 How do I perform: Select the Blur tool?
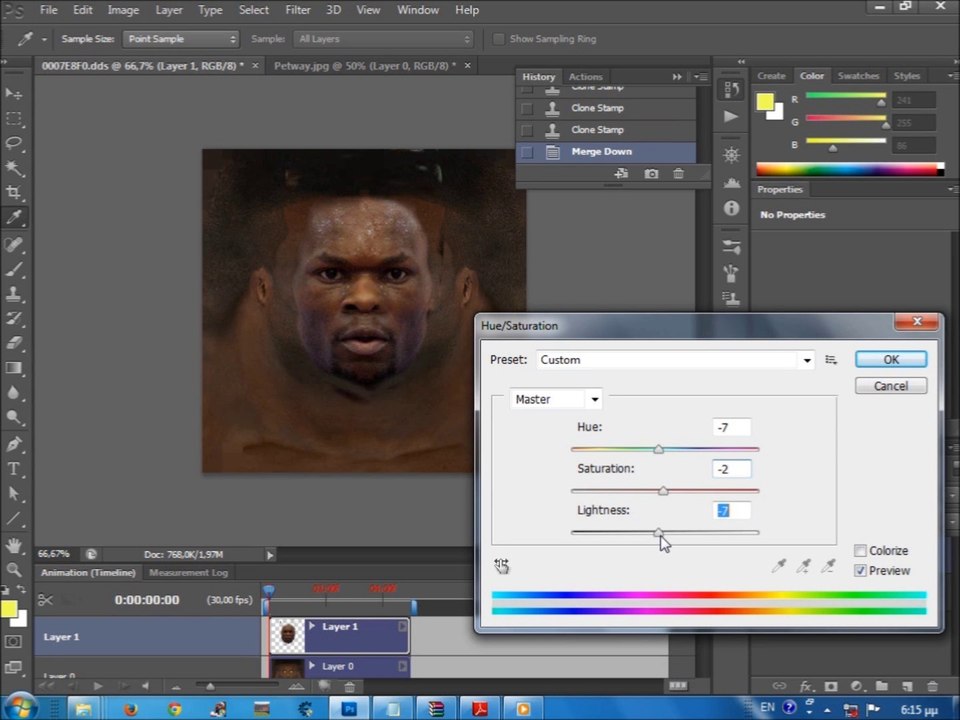pyautogui.click(x=13, y=393)
